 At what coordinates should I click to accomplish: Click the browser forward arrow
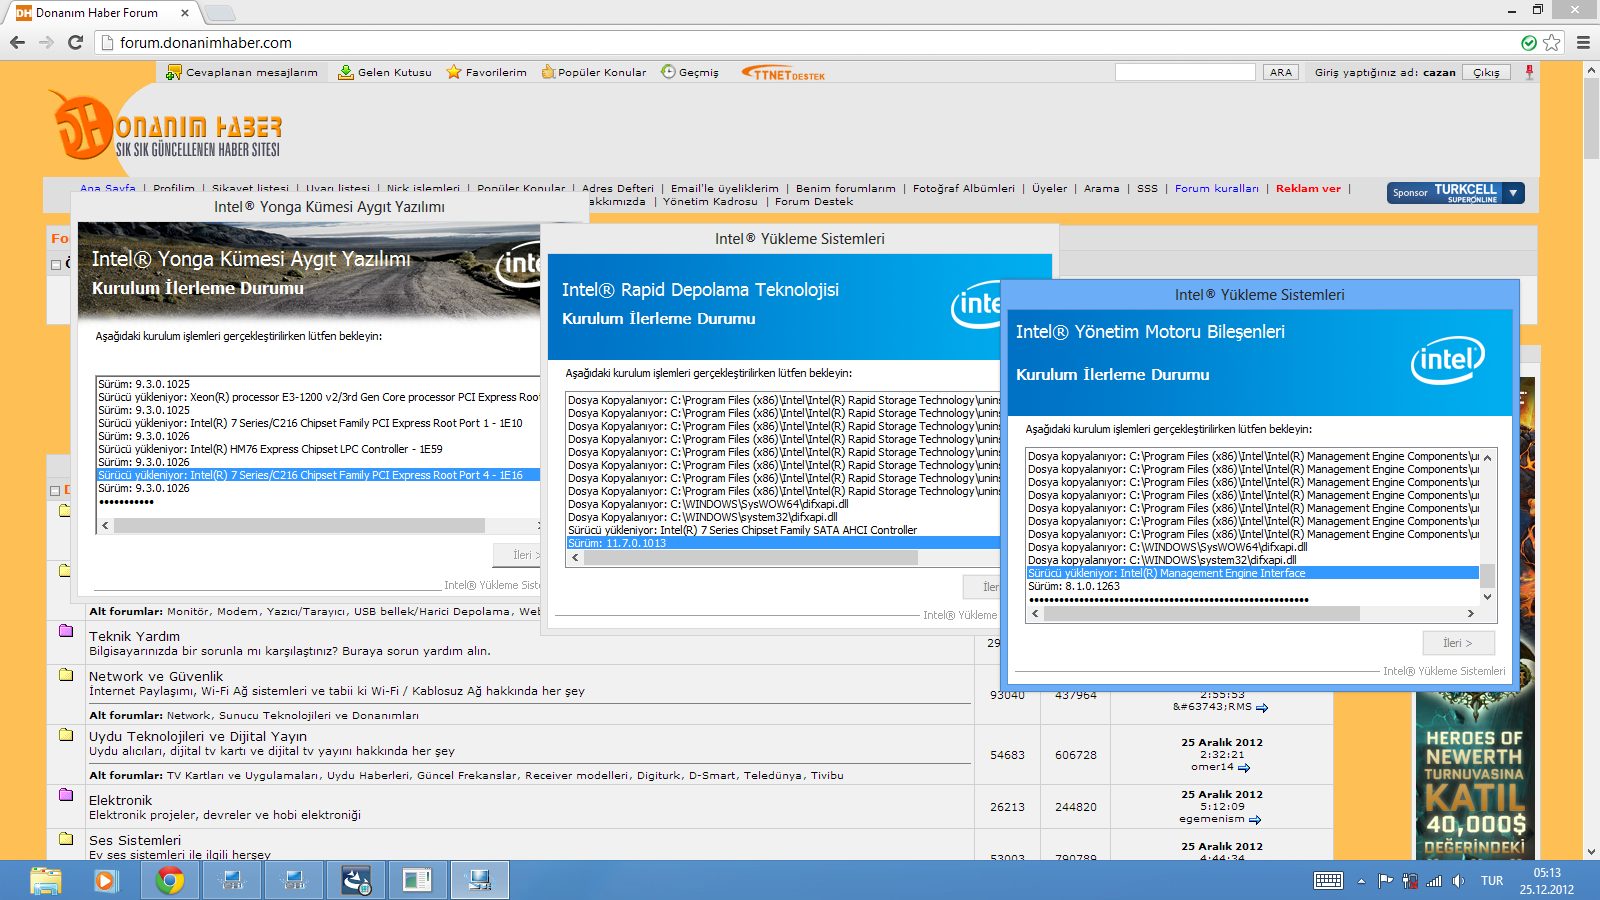[x=46, y=42]
